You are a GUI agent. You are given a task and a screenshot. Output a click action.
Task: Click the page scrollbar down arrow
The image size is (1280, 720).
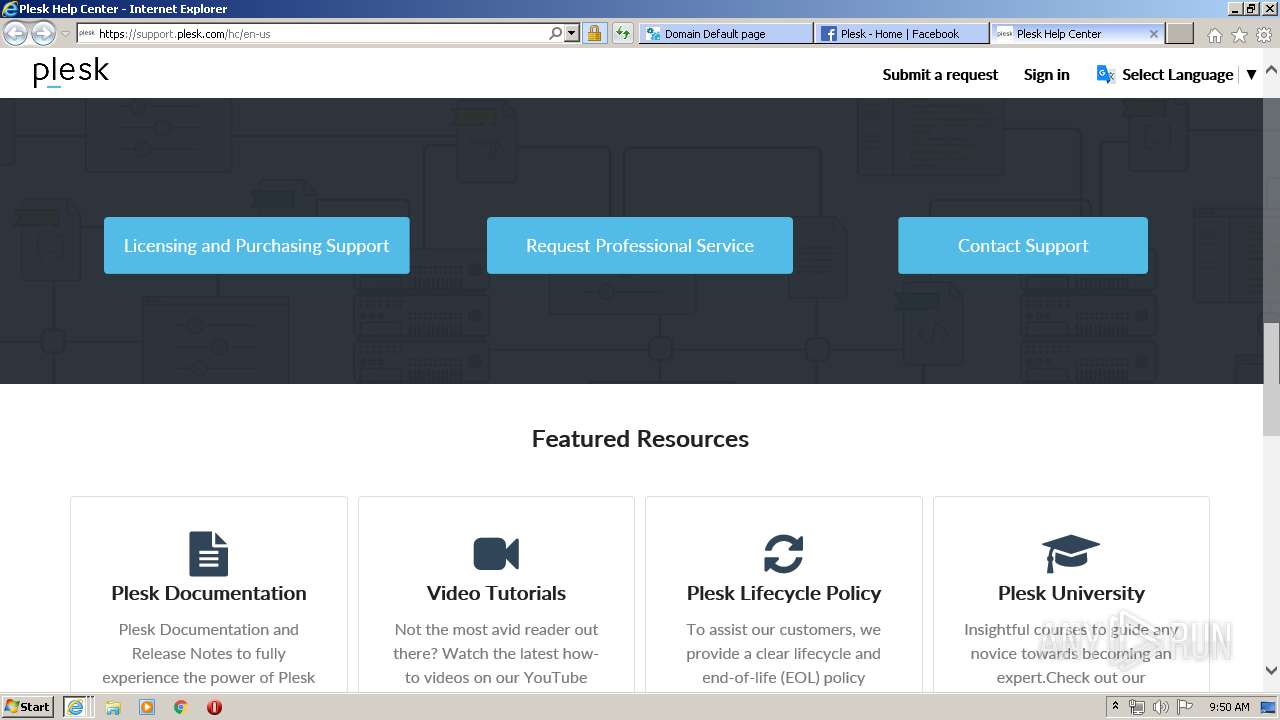tap(1271, 671)
